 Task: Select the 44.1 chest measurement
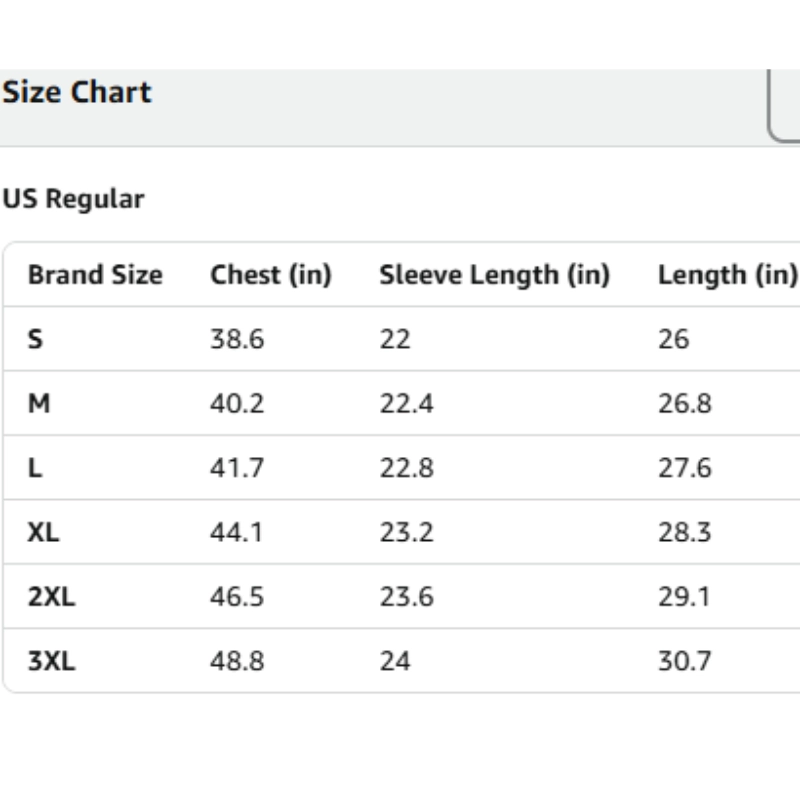pyautogui.click(x=237, y=532)
